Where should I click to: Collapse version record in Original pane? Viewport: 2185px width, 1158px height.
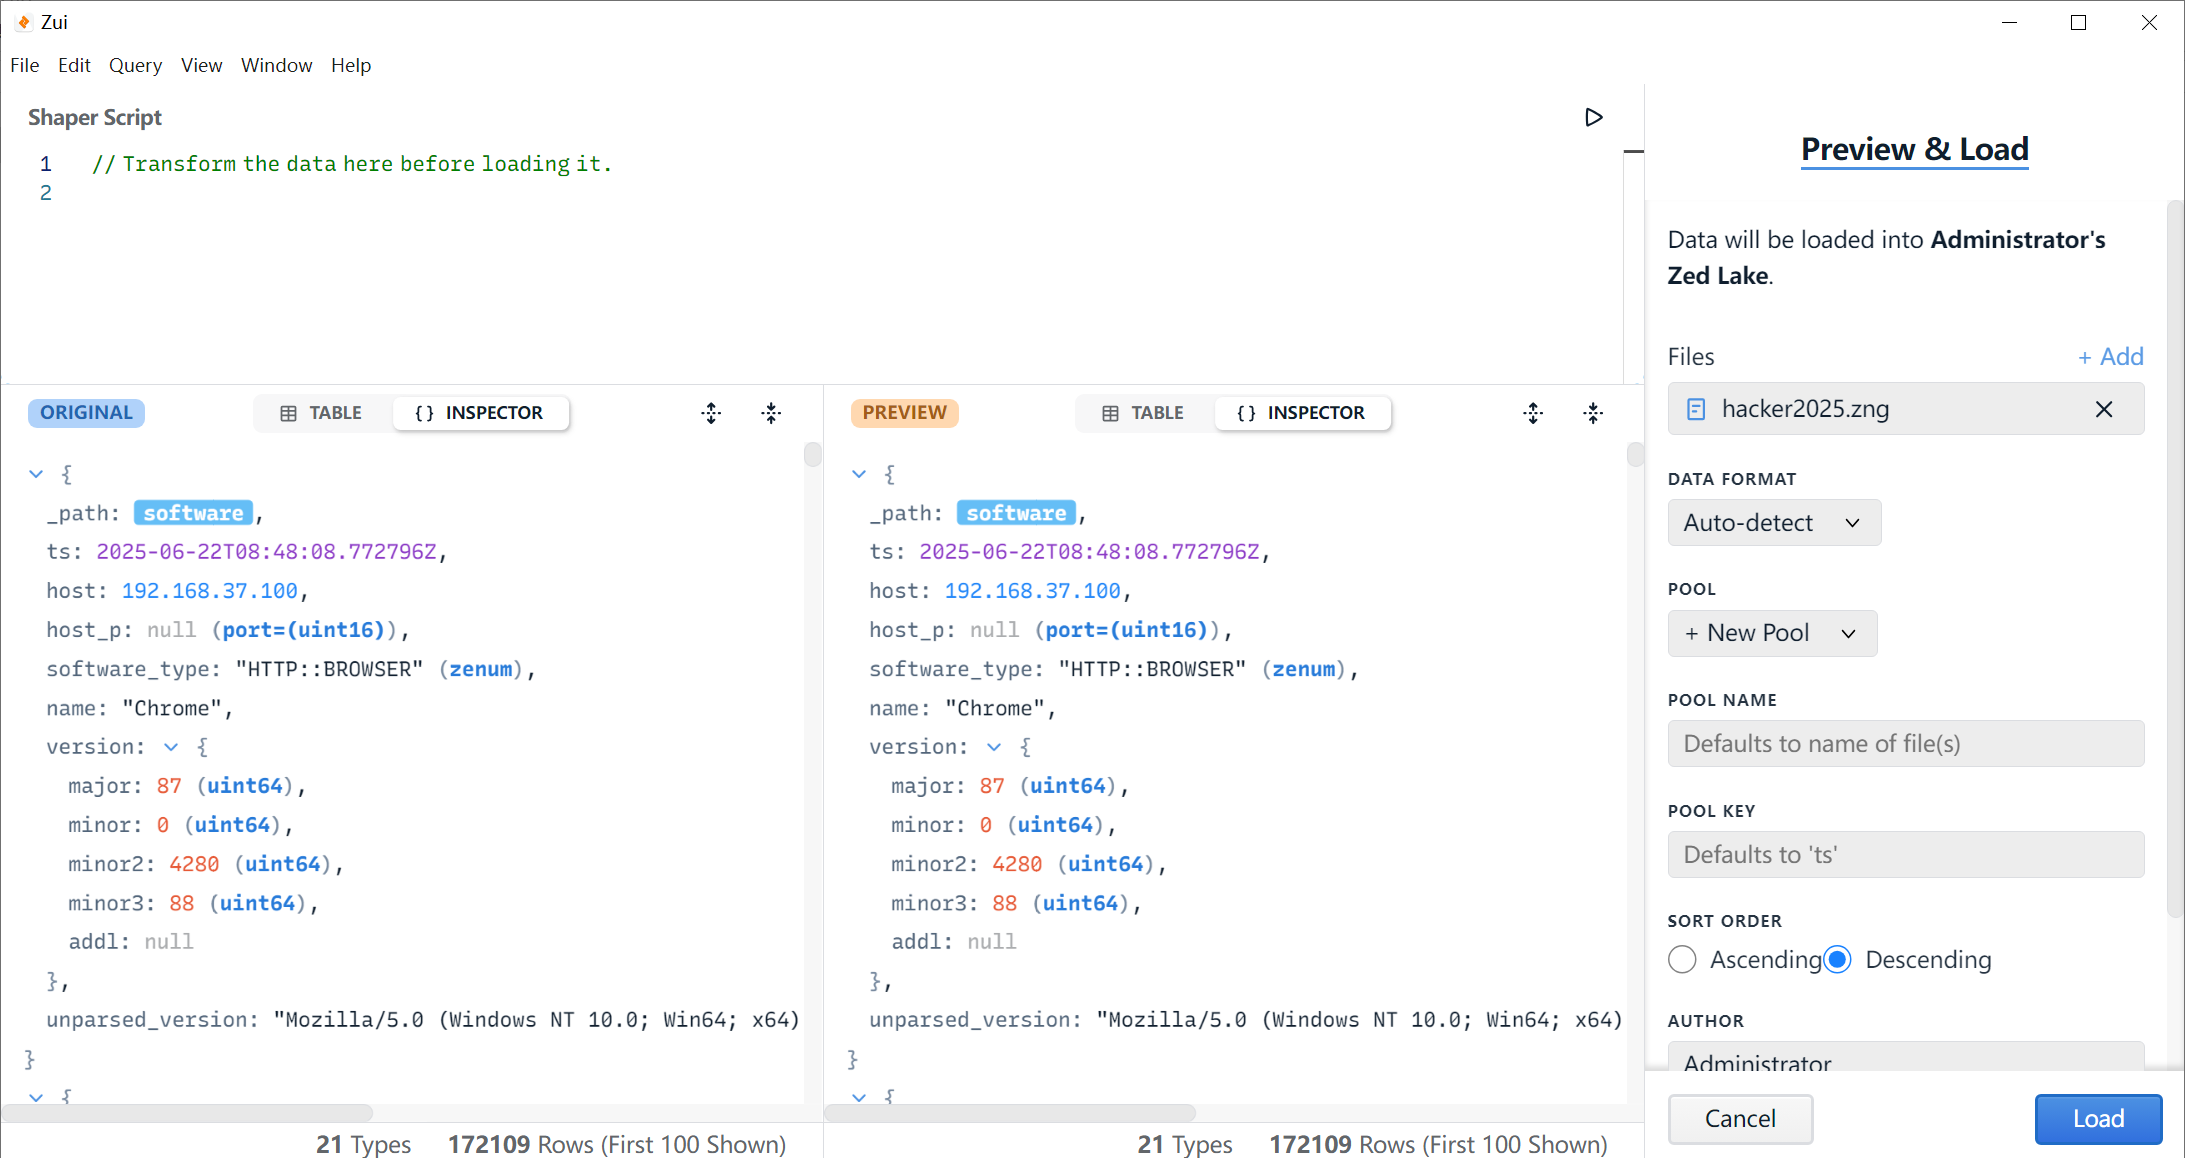[171, 747]
